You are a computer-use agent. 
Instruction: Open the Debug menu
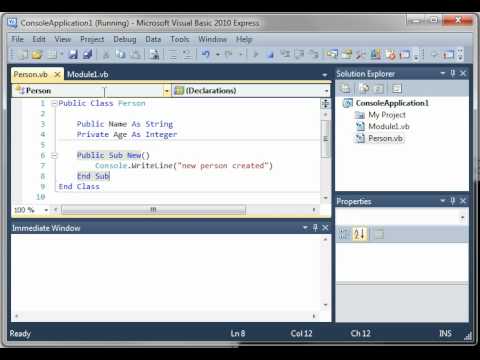(125, 39)
